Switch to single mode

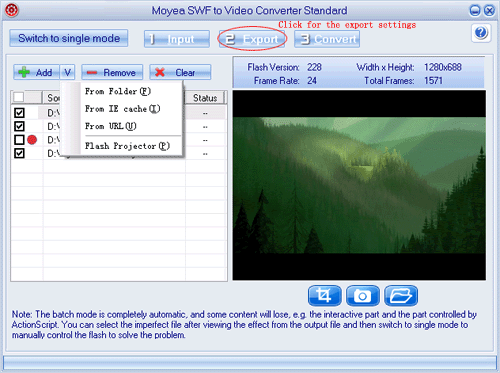(69, 38)
